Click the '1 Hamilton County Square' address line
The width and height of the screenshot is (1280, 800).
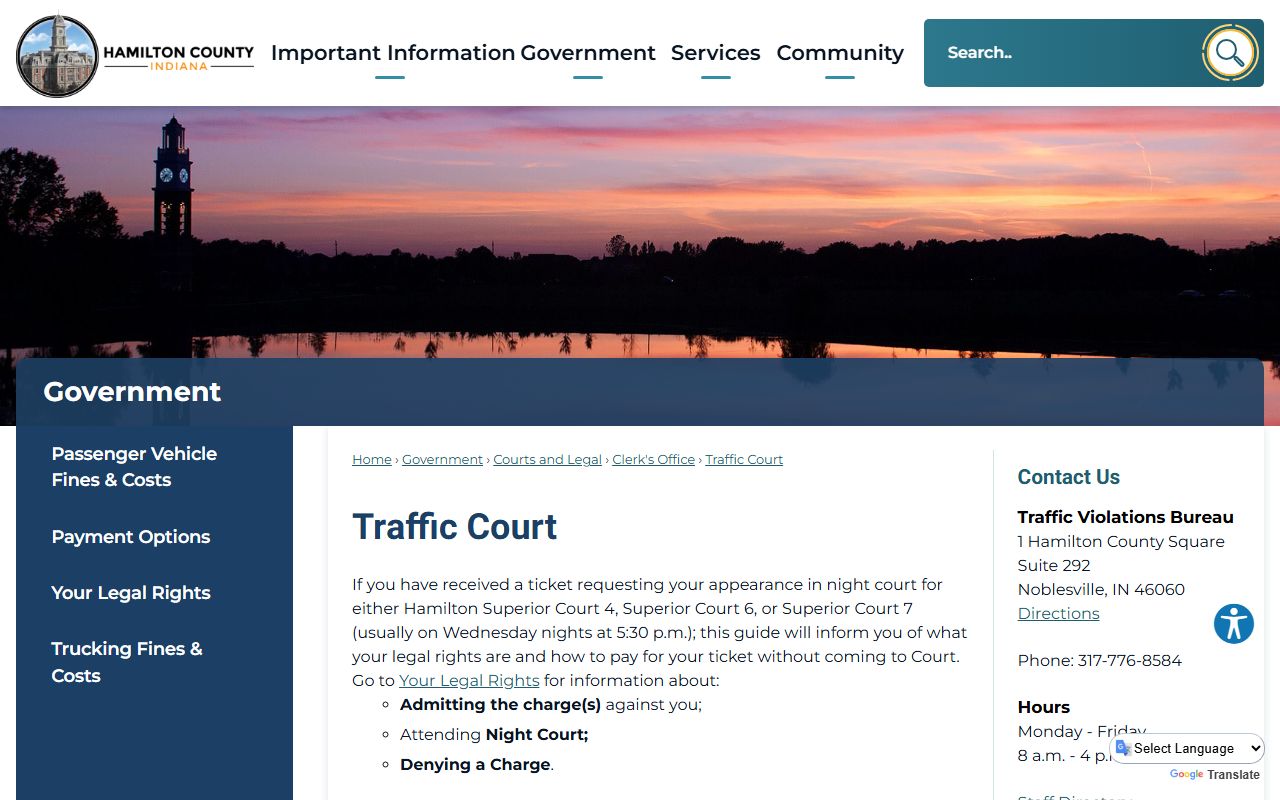click(x=1121, y=542)
